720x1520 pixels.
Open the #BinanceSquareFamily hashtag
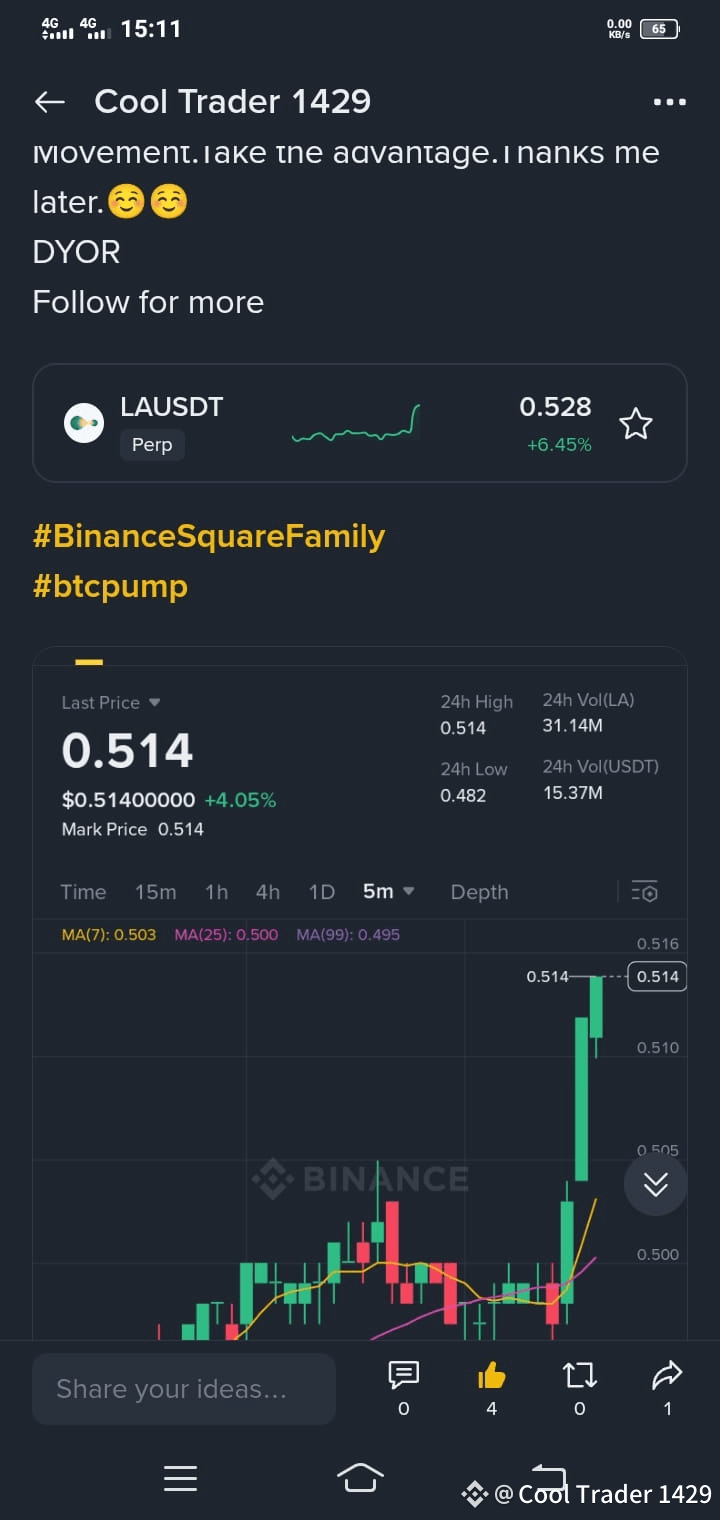[x=209, y=536]
